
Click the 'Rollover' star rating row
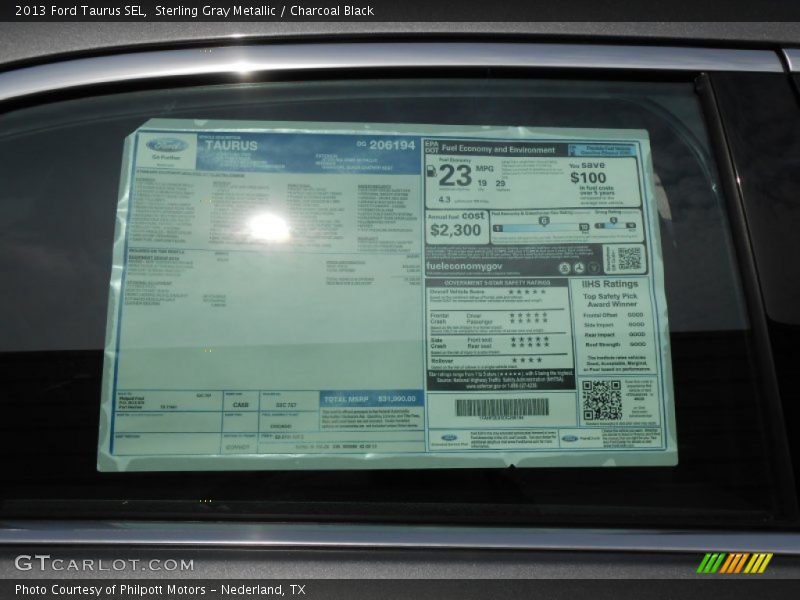point(486,361)
